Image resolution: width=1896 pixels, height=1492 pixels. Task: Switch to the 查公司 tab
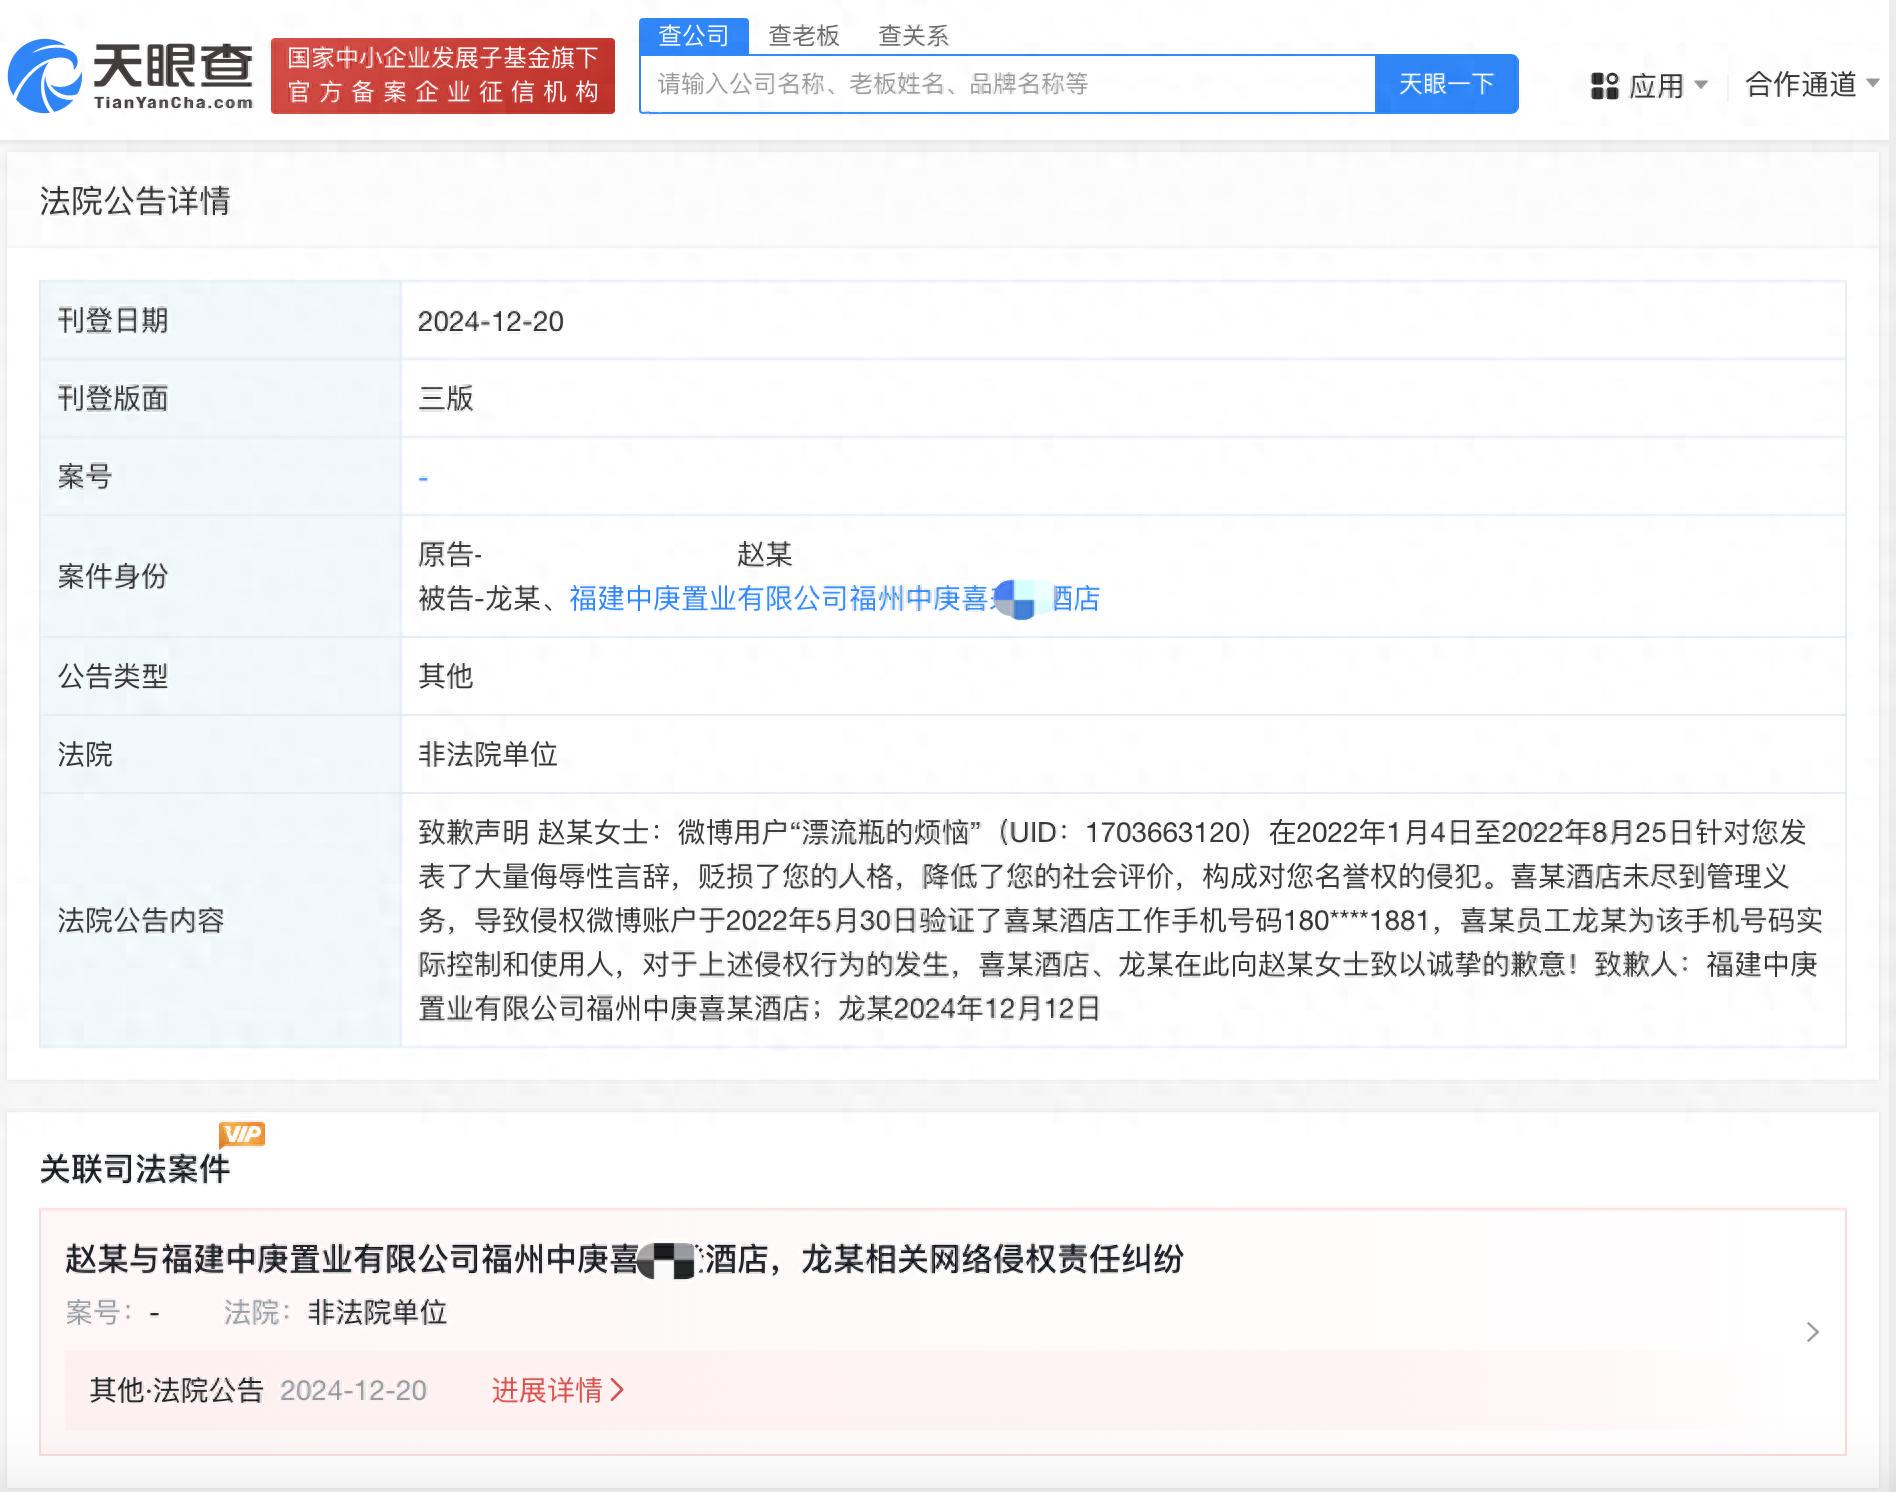[x=694, y=36]
